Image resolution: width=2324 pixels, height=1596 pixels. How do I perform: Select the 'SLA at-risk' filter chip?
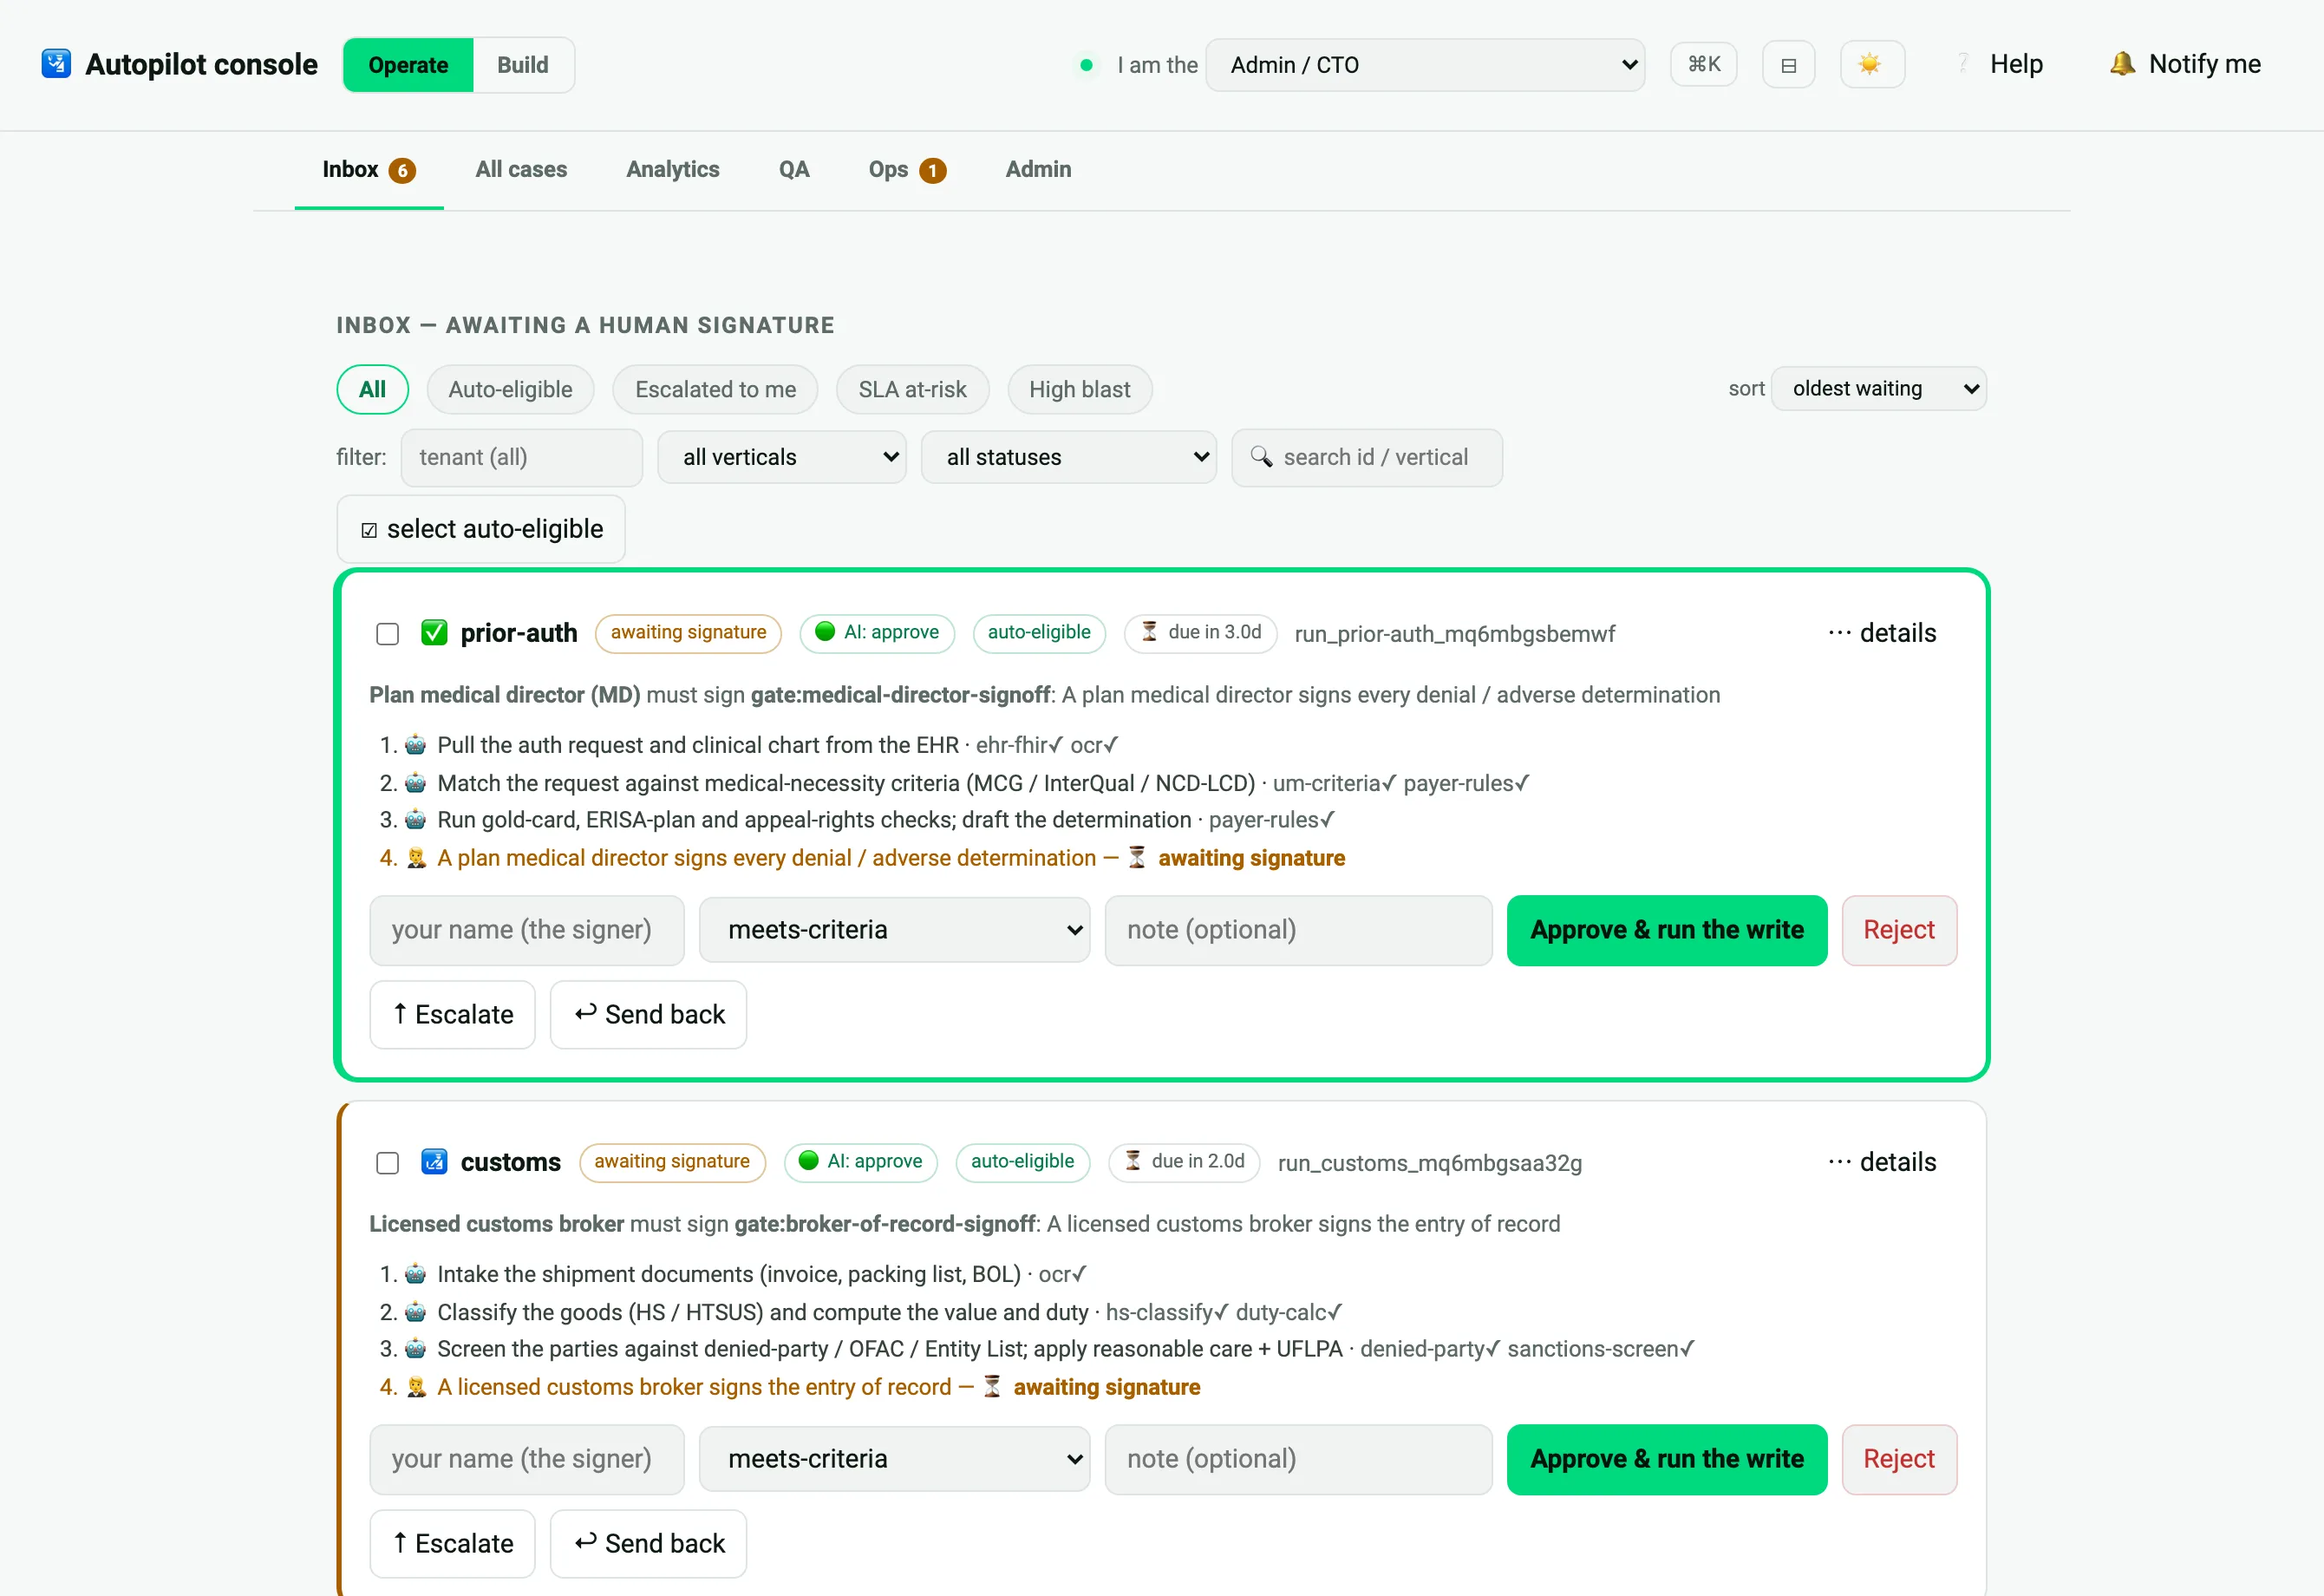click(912, 390)
